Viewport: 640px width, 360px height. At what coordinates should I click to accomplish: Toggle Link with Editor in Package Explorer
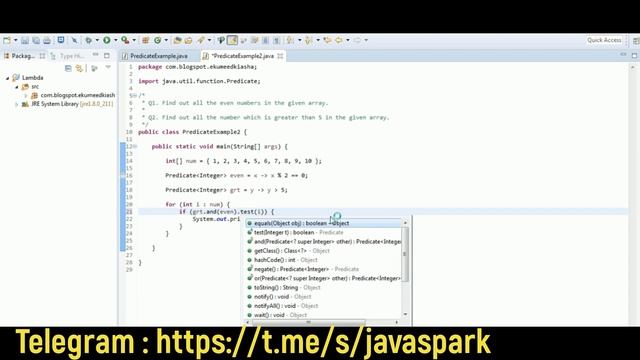pos(79,68)
